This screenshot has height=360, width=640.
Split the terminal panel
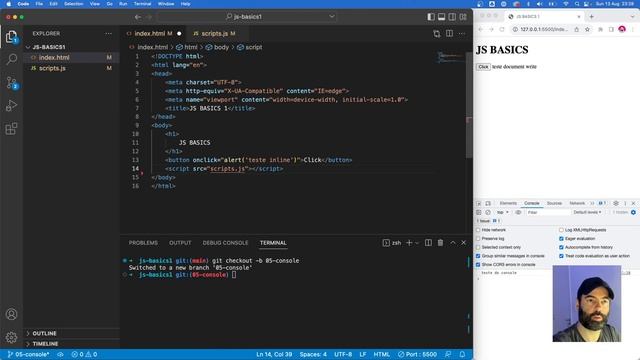(428, 242)
